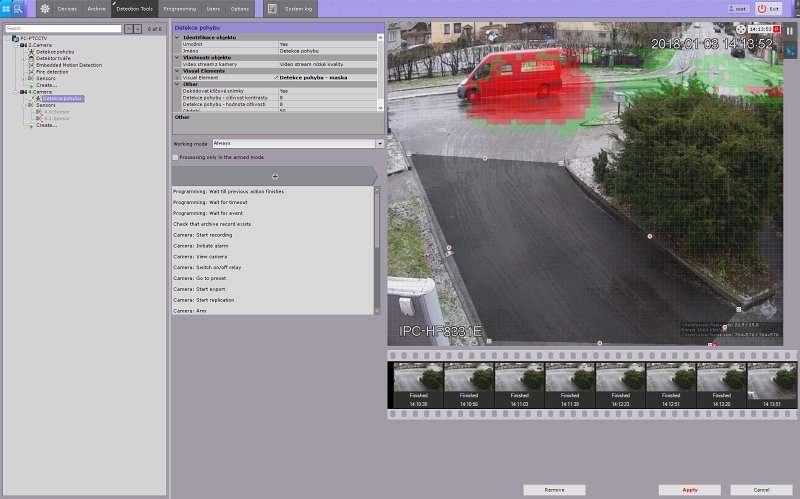Collapse the 2.Camera tree node
This screenshot has width=800, height=499.
point(16,45)
